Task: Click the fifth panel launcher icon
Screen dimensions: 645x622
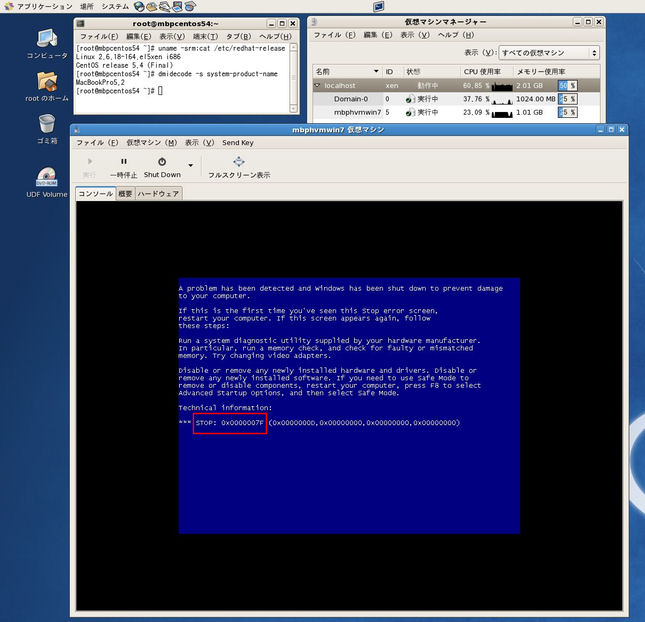Action: tap(190, 6)
